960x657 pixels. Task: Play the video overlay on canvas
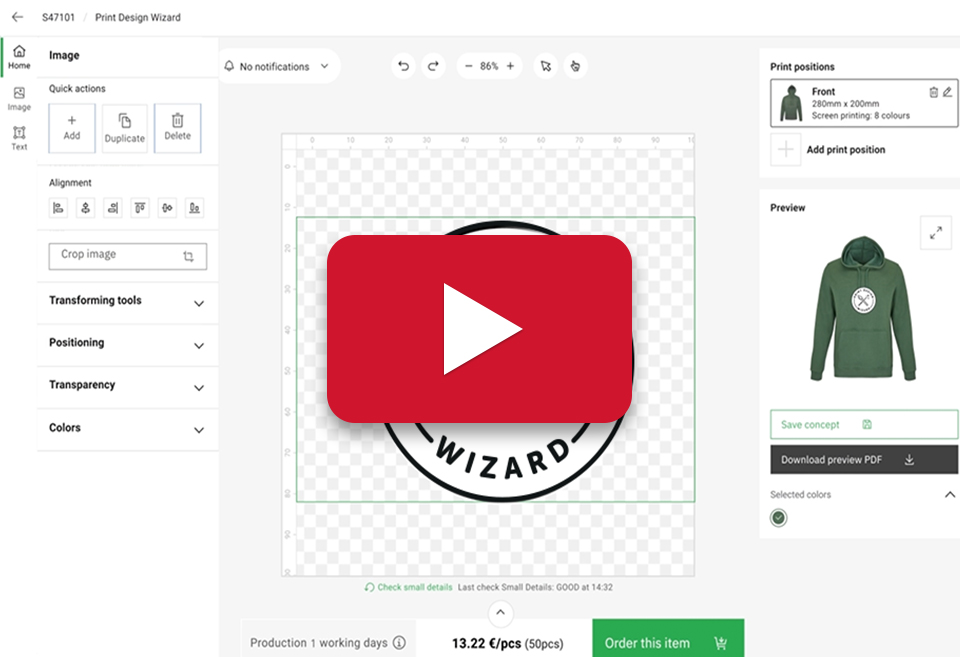(x=479, y=329)
